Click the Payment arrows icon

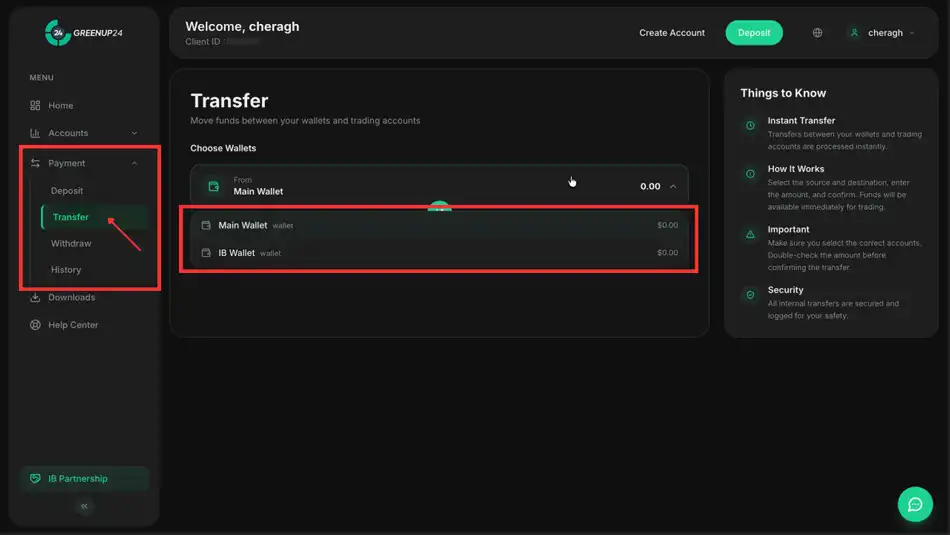pos(35,163)
